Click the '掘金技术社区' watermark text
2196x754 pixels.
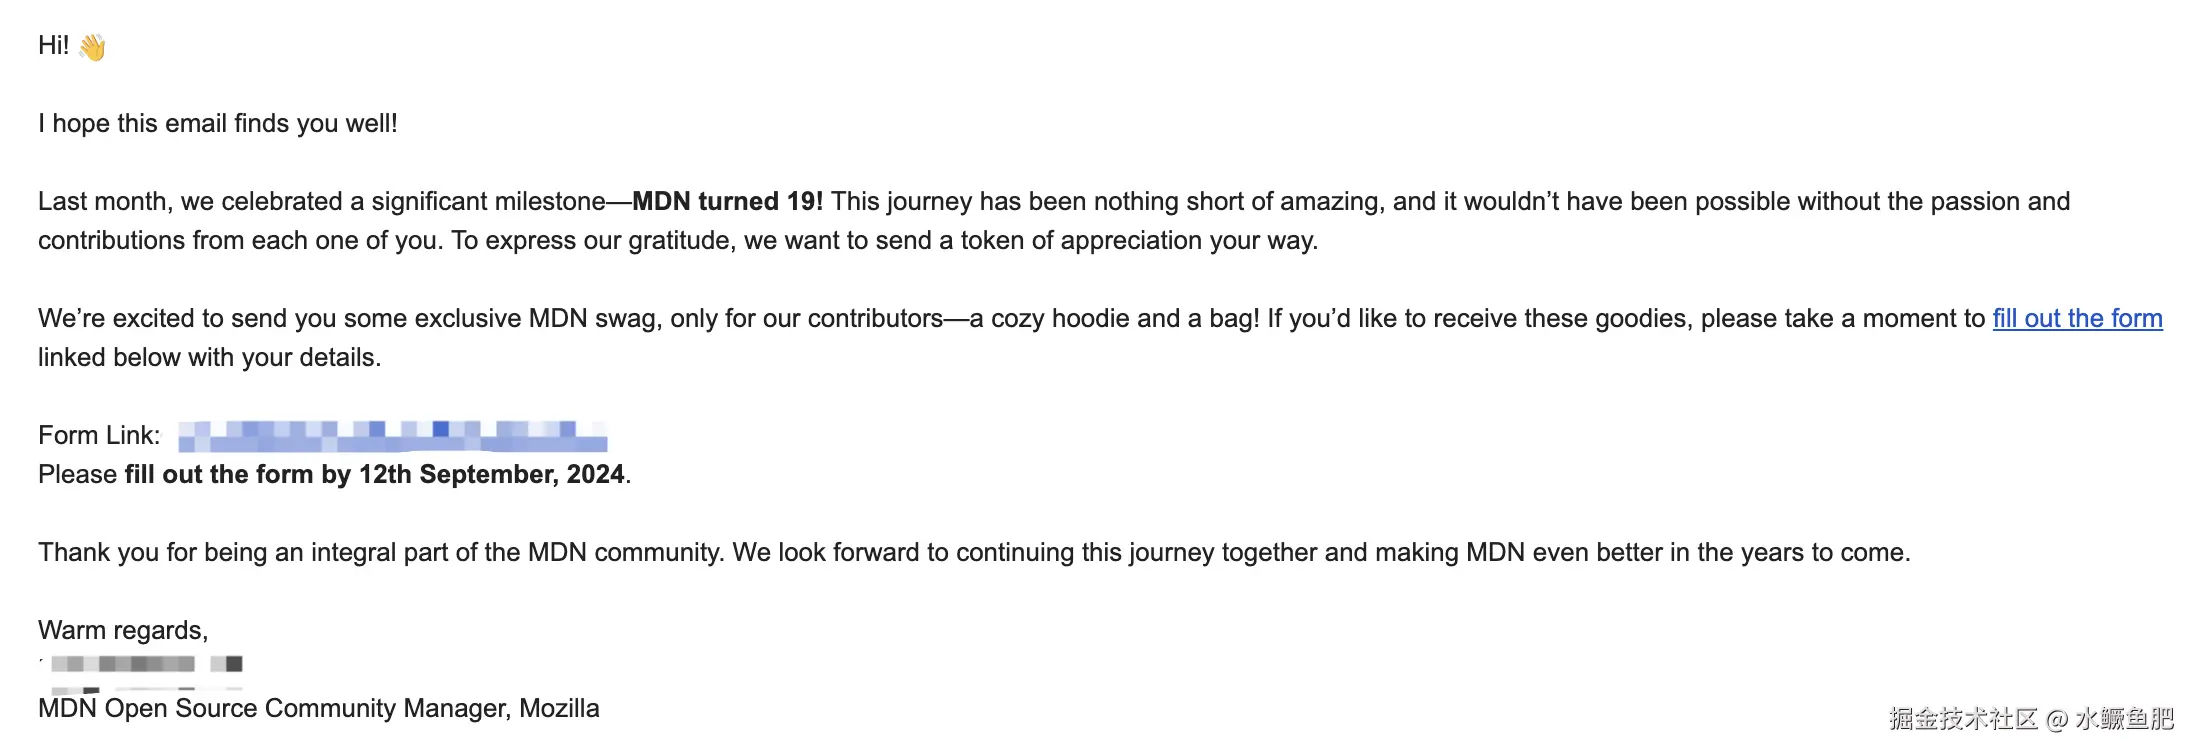click(1962, 719)
